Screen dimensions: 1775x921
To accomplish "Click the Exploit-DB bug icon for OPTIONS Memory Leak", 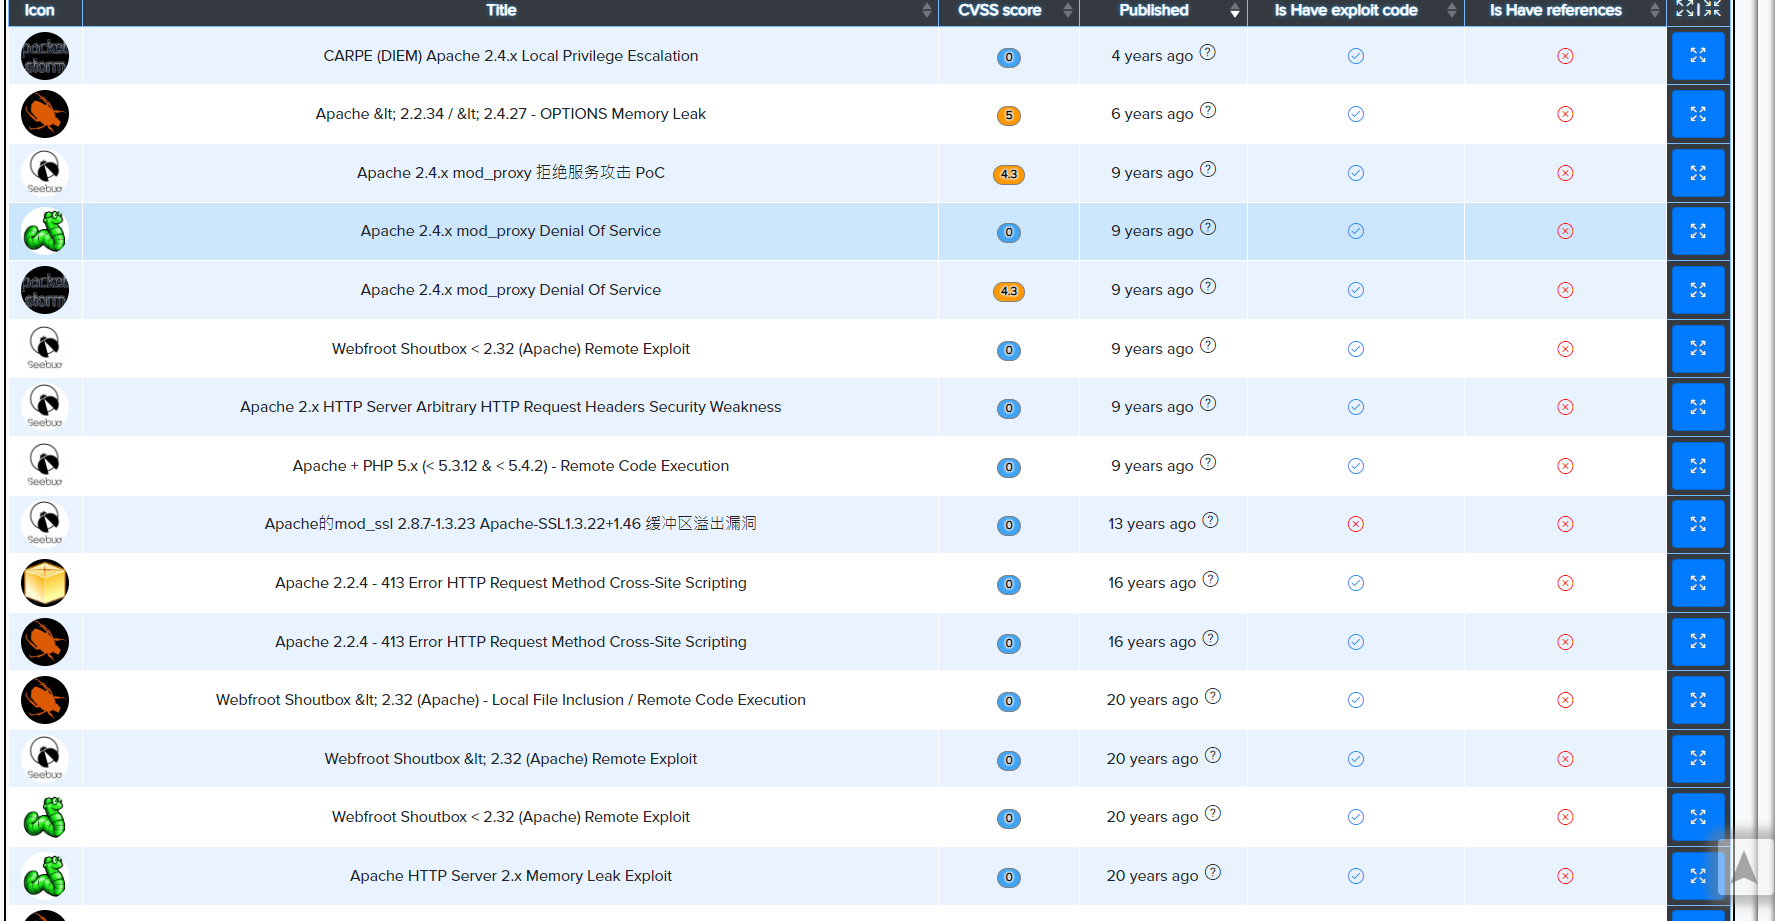I will (x=45, y=114).
